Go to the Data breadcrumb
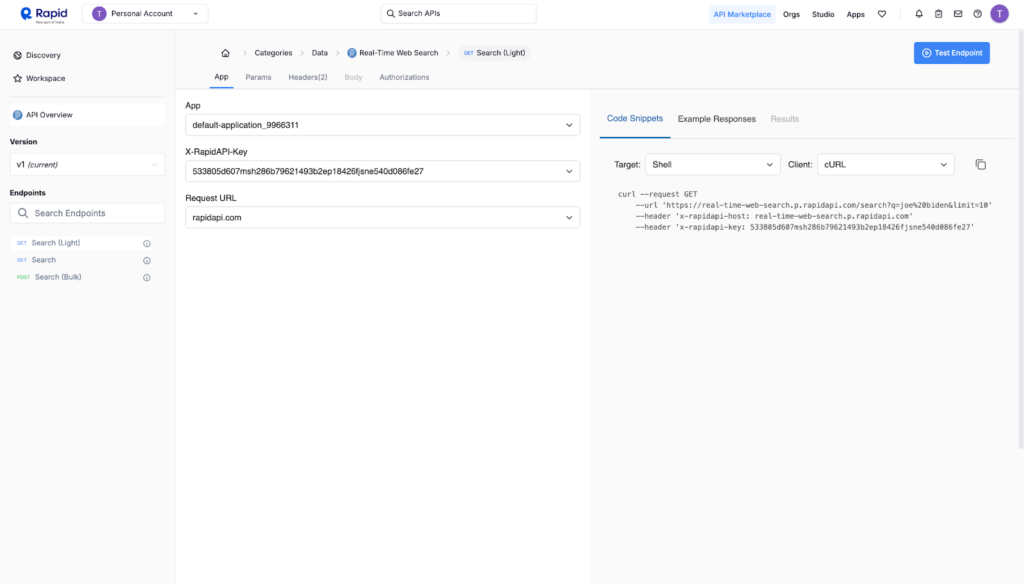The width and height of the screenshot is (1024, 584). 319,53
